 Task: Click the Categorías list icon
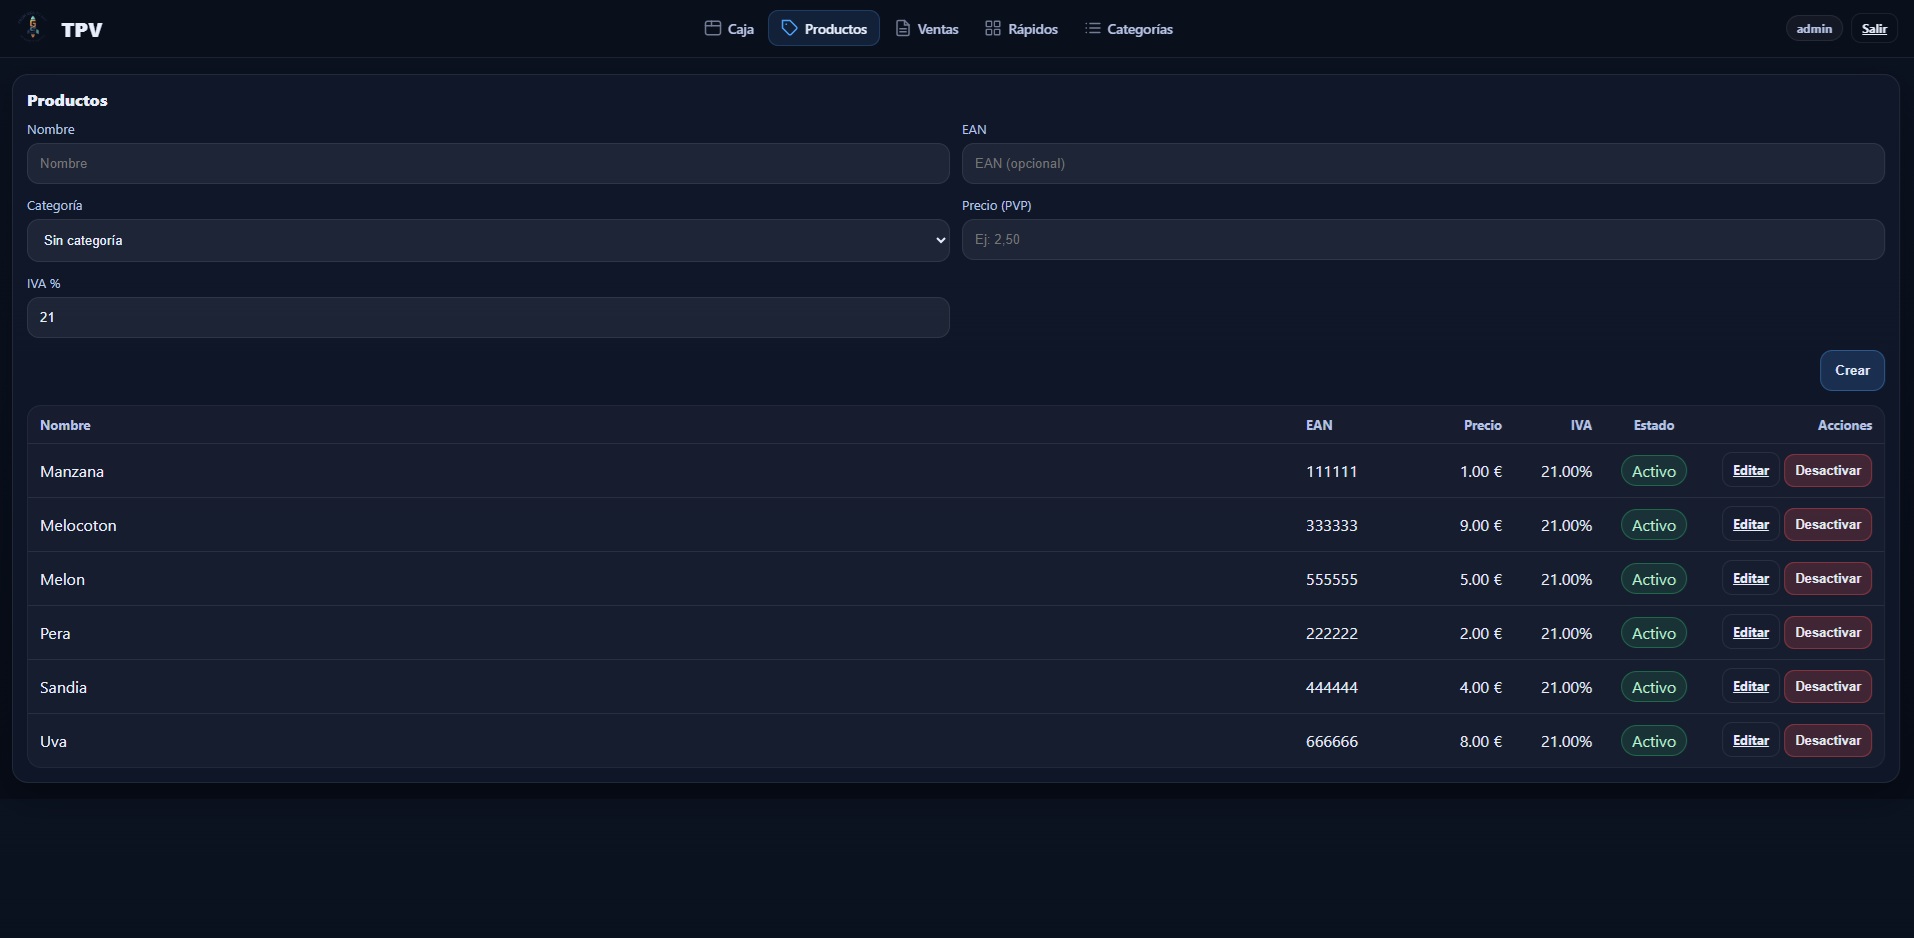(x=1092, y=29)
